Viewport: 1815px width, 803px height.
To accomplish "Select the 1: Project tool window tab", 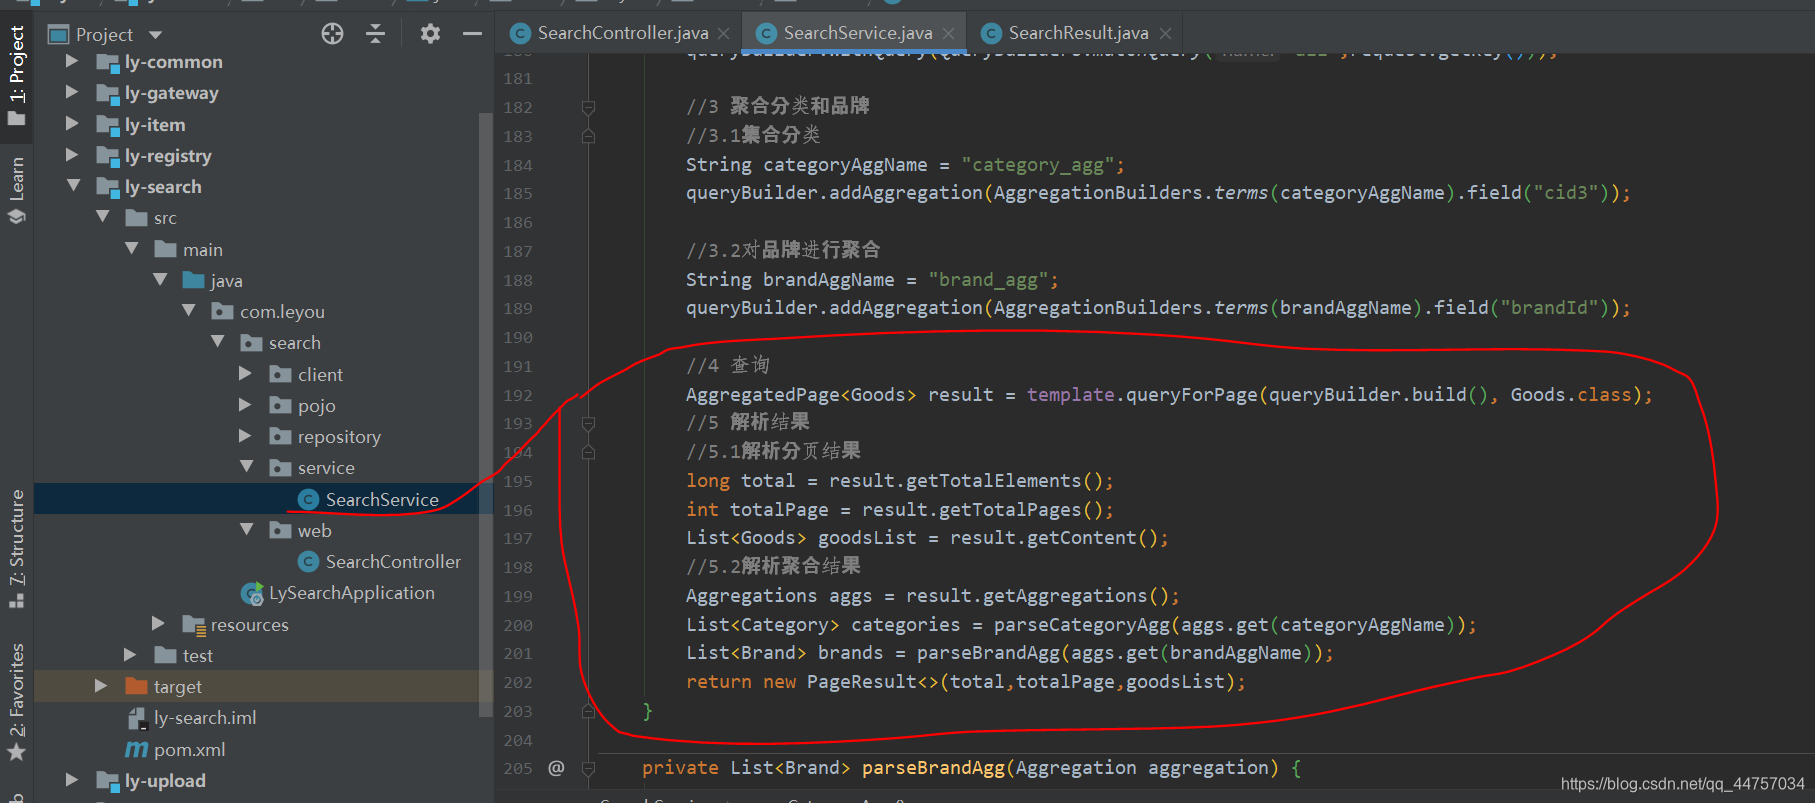I will click(17, 76).
